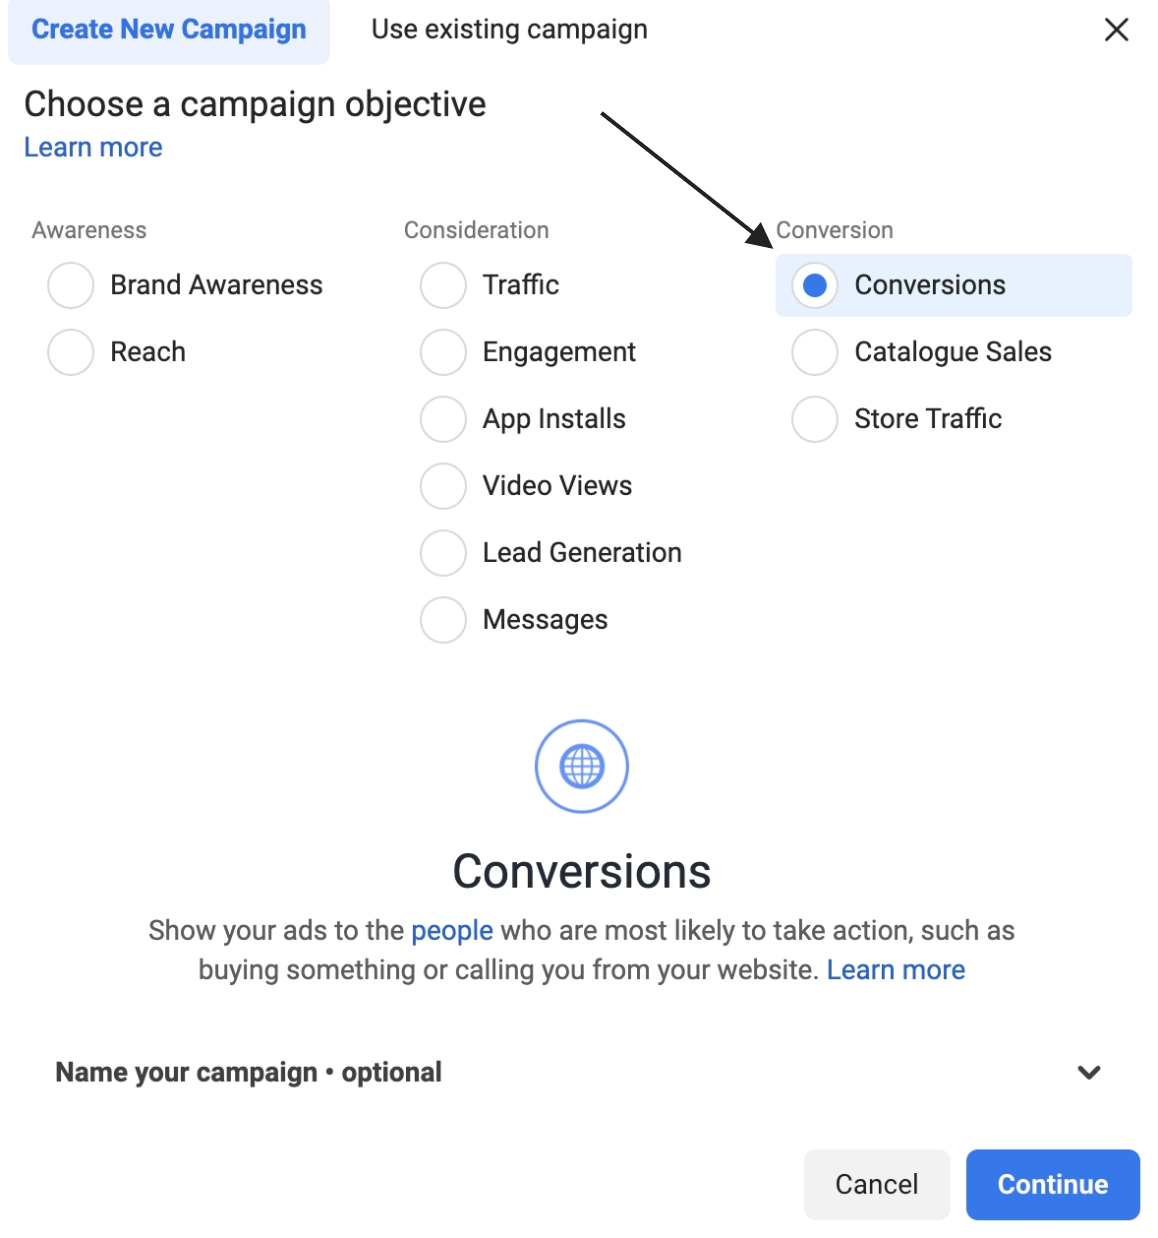
Task: Select Store Traffic objective
Action: coord(815,419)
